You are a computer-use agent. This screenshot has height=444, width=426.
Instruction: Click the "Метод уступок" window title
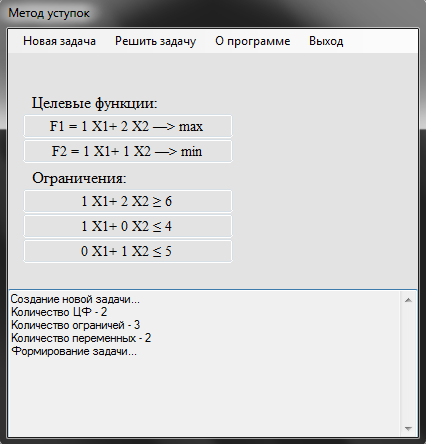coord(49,13)
